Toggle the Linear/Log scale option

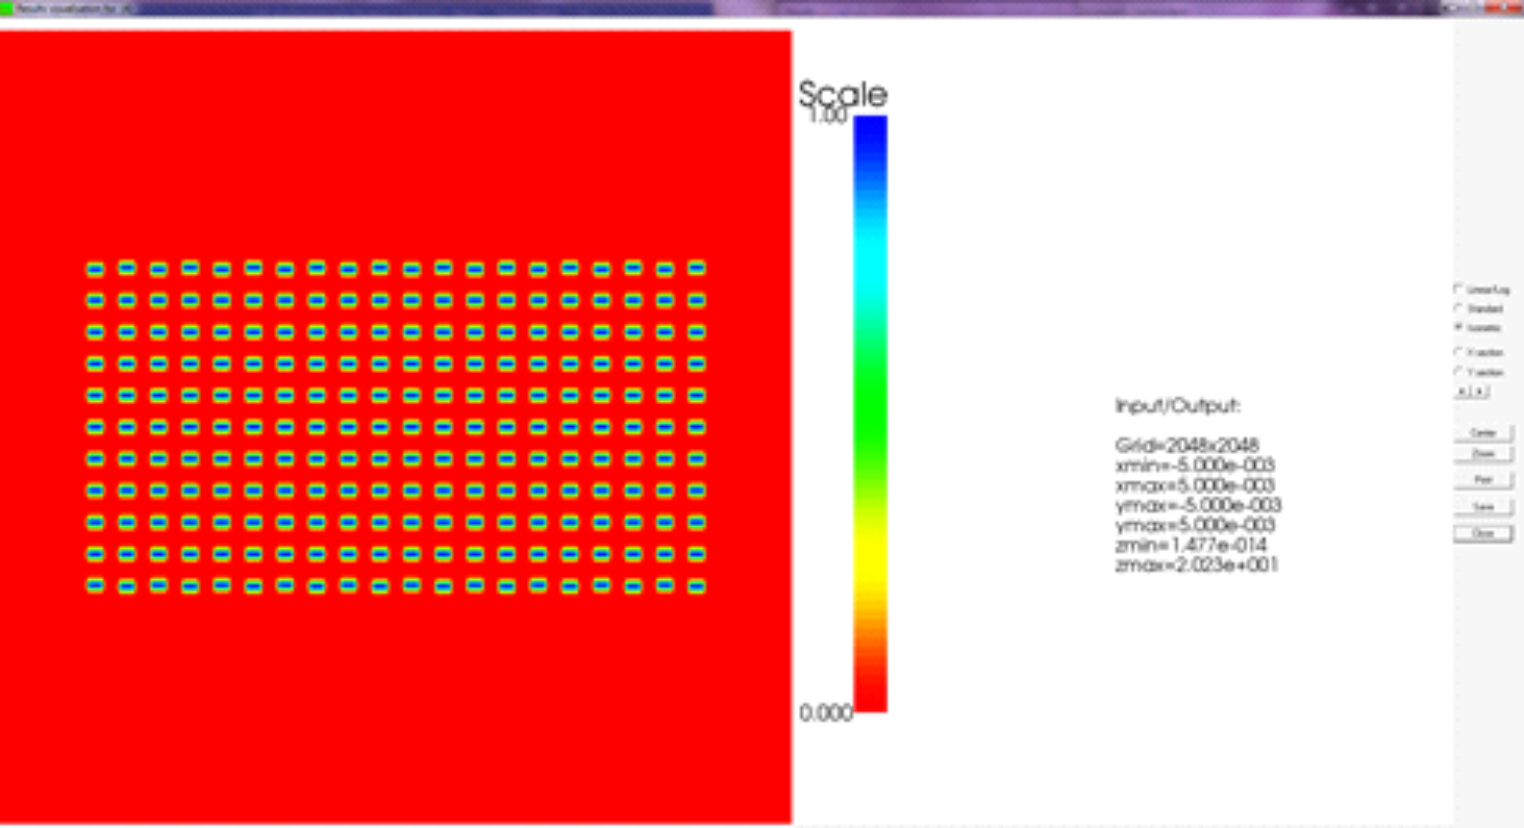(1459, 289)
